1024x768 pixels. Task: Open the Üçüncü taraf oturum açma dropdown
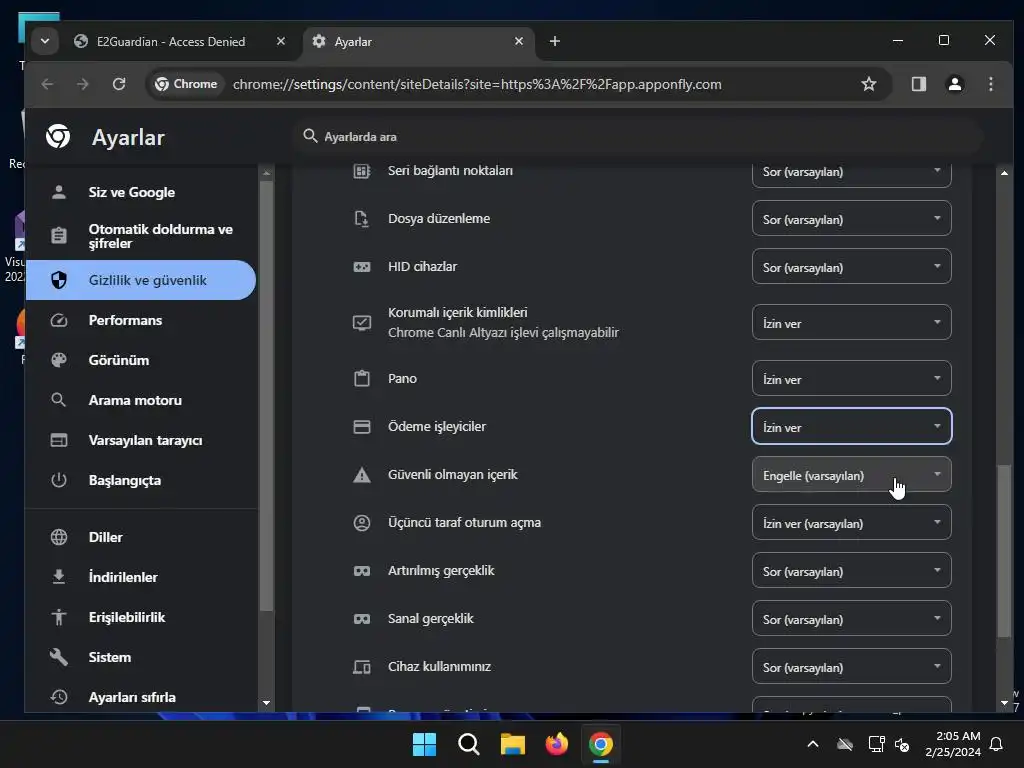point(852,522)
